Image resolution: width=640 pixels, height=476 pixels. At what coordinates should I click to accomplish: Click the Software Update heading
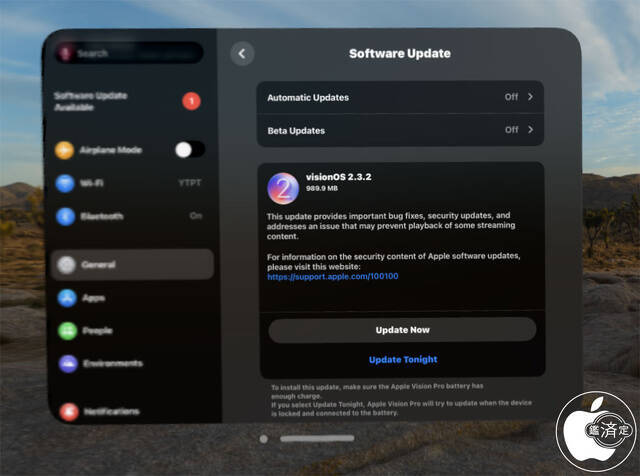pos(400,53)
